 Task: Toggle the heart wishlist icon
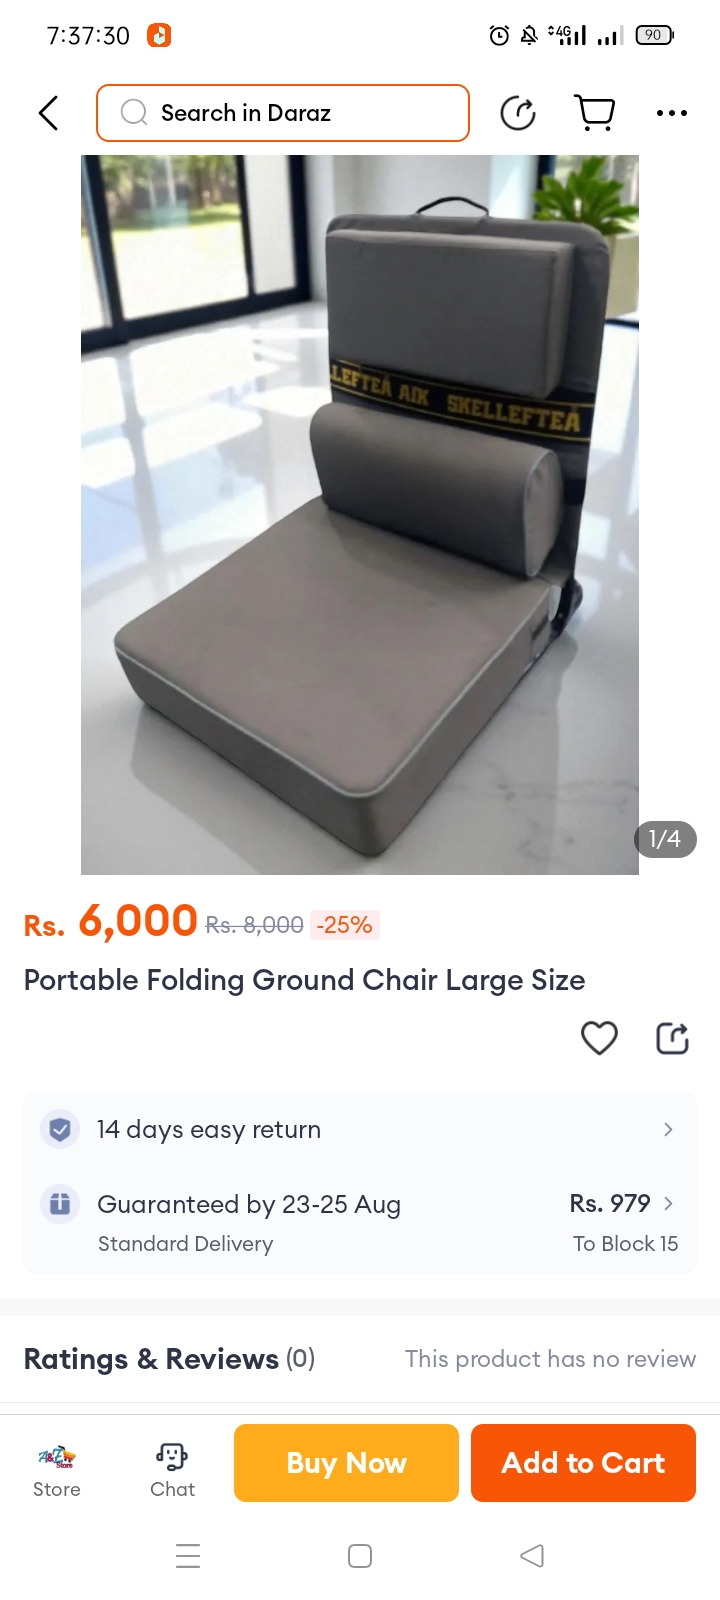pos(599,1038)
